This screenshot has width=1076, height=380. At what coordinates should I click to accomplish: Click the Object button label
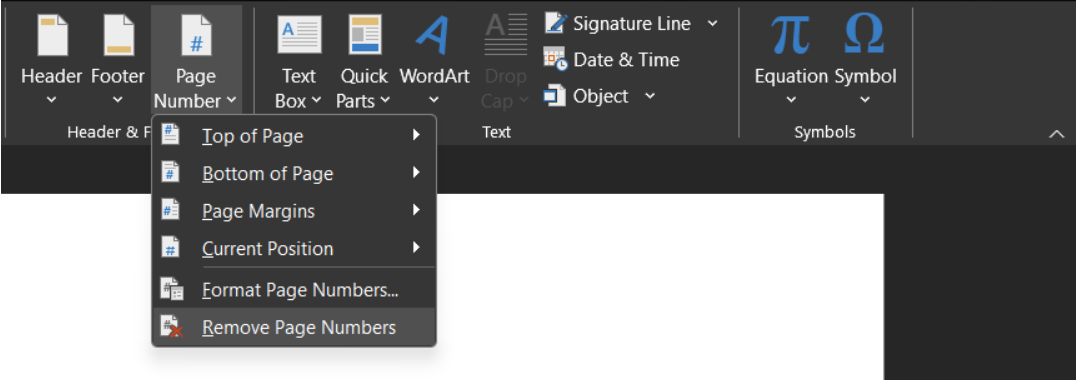click(x=601, y=97)
